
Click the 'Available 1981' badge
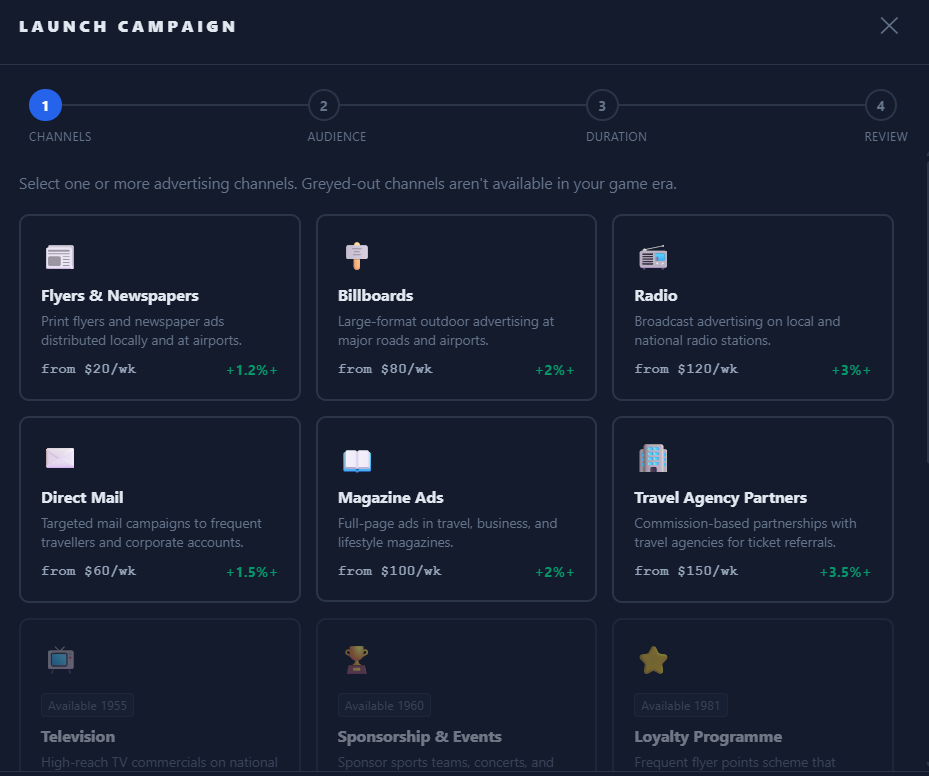coord(681,706)
